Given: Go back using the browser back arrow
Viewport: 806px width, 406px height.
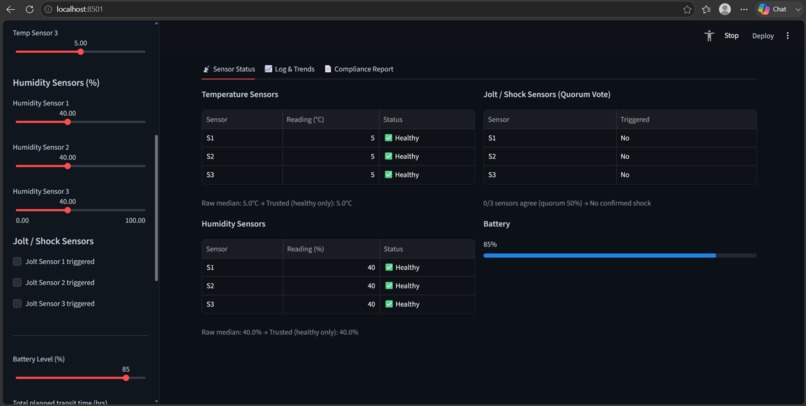Looking at the screenshot, I should (10, 9).
